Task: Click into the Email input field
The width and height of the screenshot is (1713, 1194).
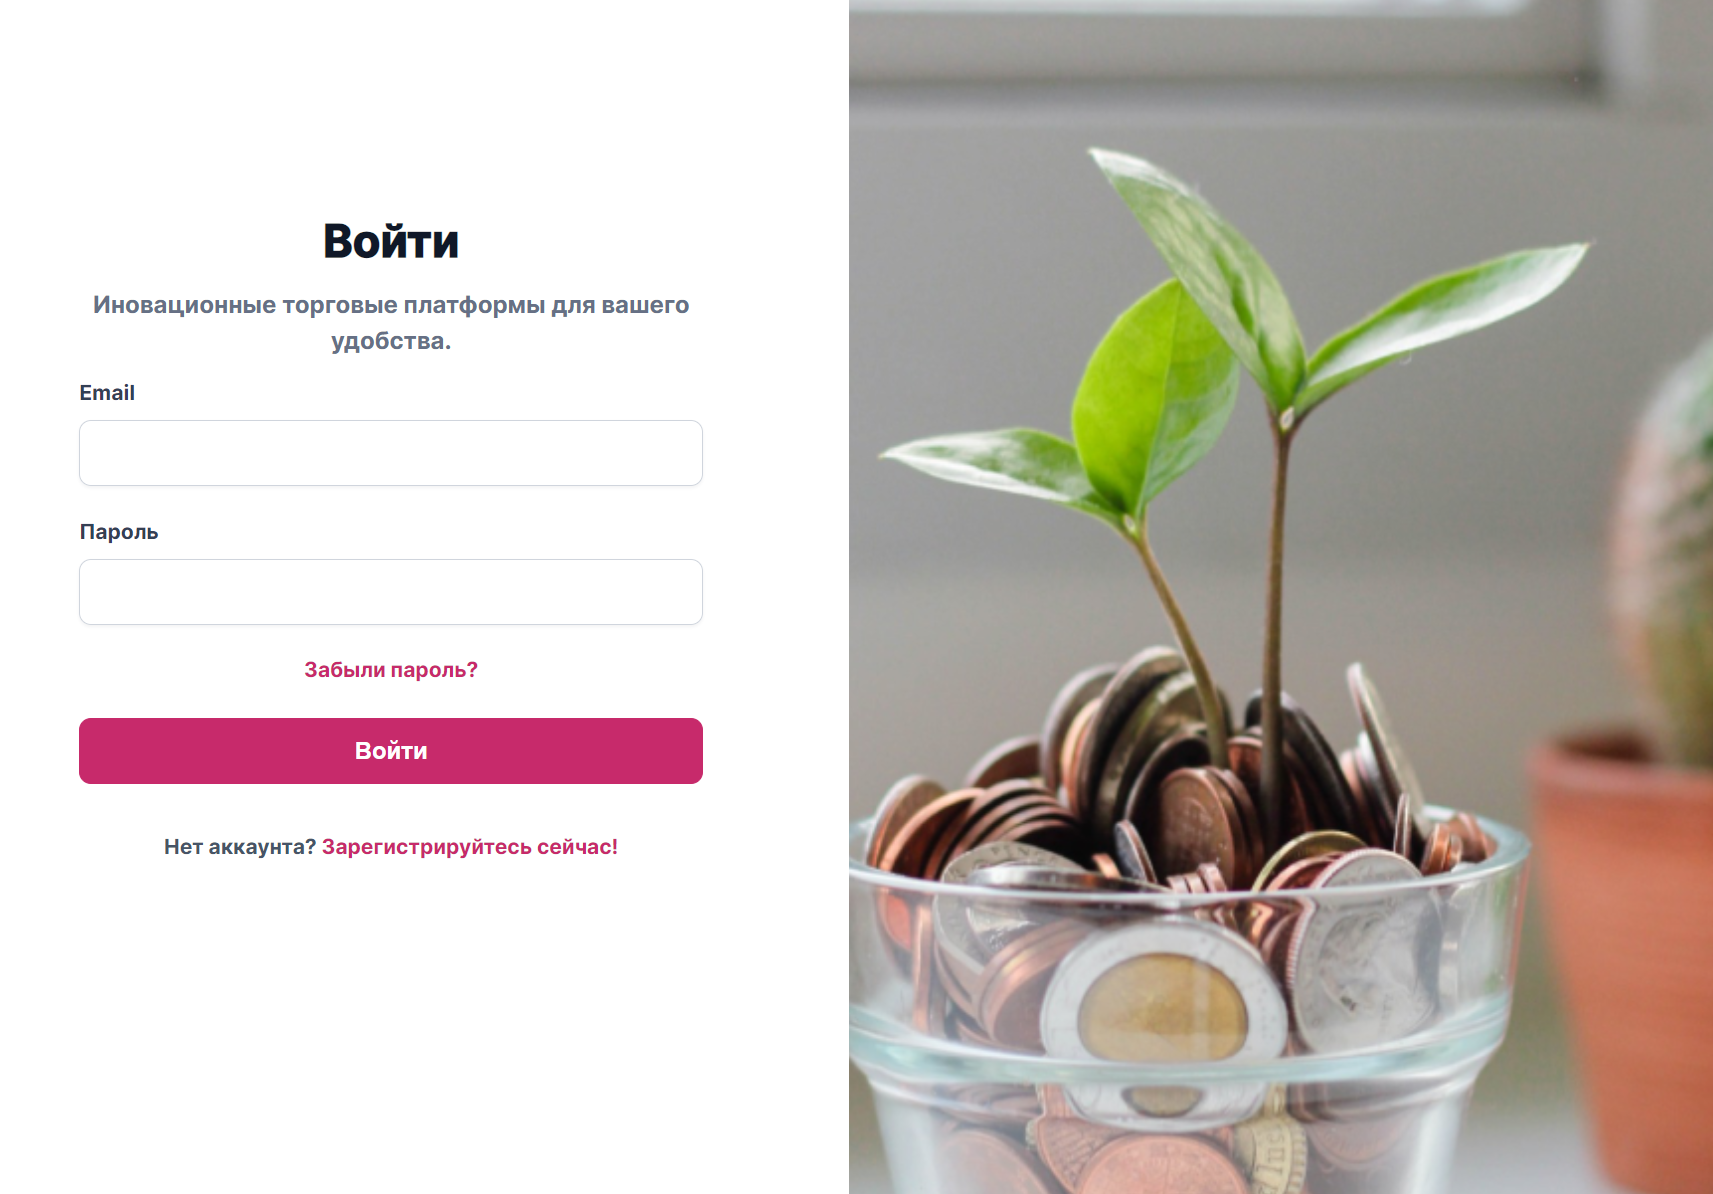Action: (x=391, y=453)
